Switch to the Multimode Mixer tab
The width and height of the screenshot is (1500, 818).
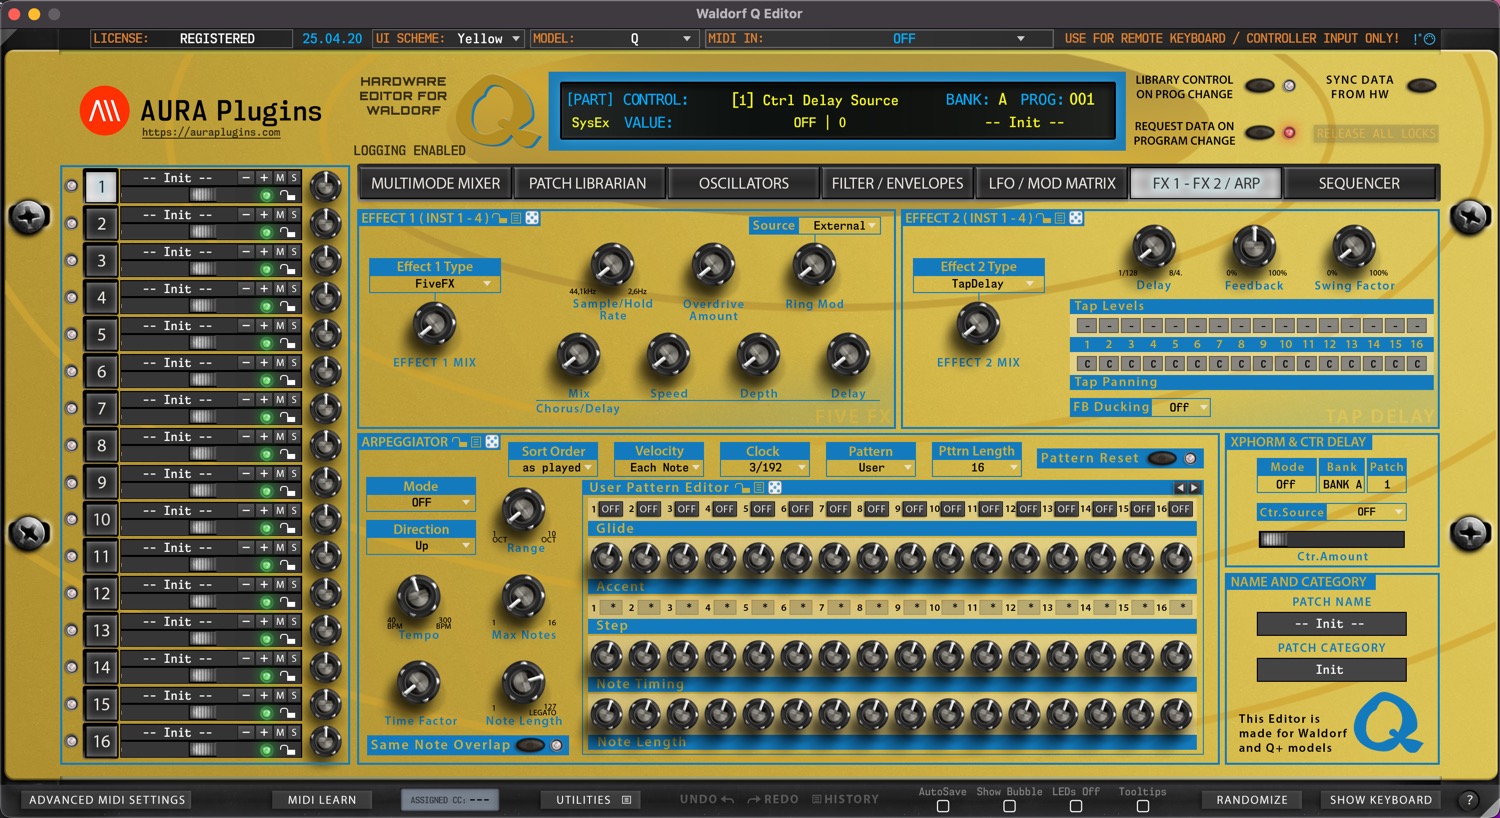click(436, 183)
